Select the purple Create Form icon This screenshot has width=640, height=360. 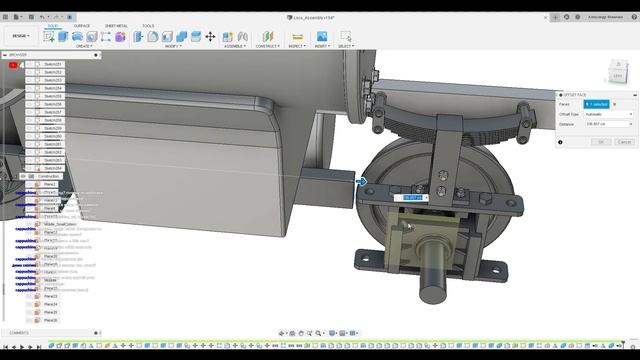[x=120, y=37]
